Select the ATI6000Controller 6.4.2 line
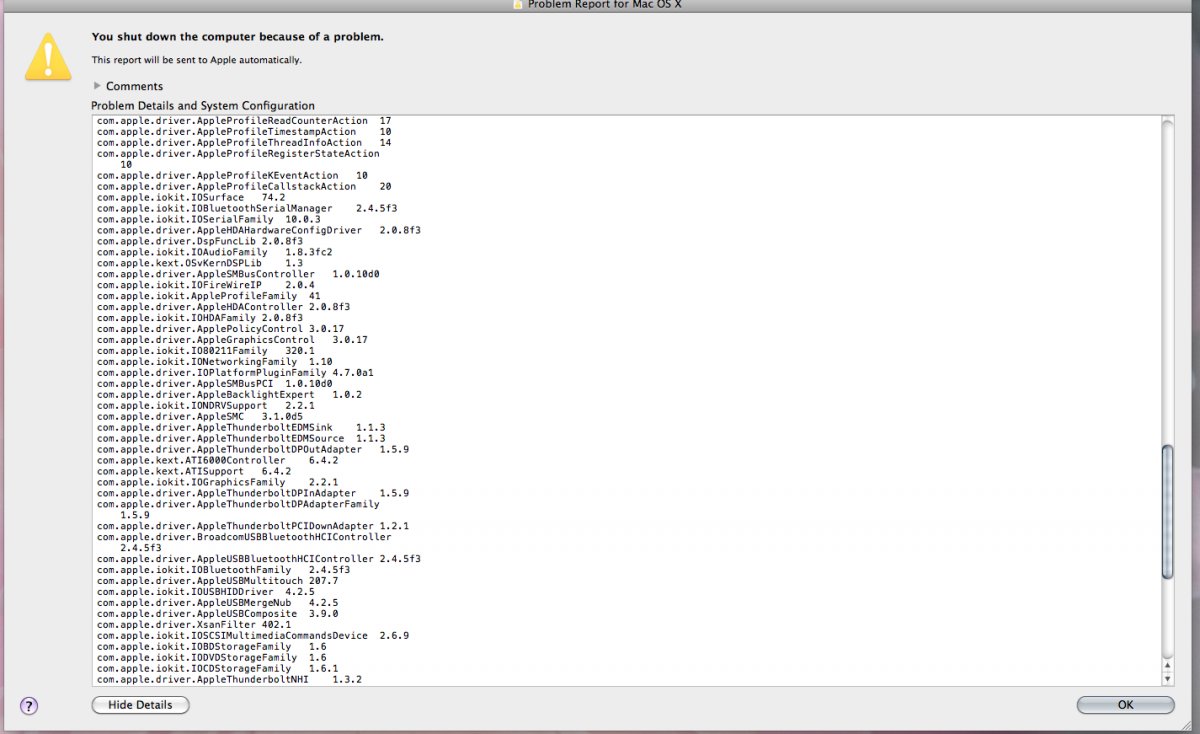Screen dimensions: 1200x734 point(218,461)
